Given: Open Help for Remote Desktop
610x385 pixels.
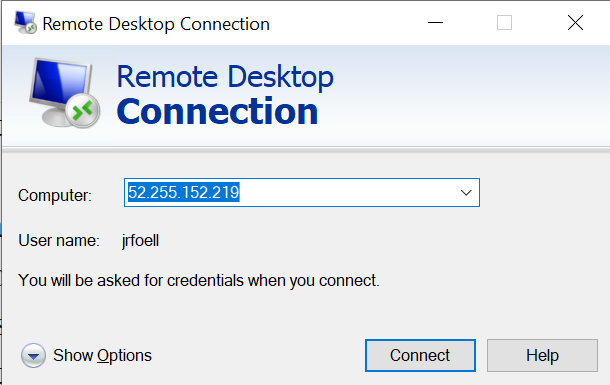Looking at the screenshot, I should tap(542, 355).
